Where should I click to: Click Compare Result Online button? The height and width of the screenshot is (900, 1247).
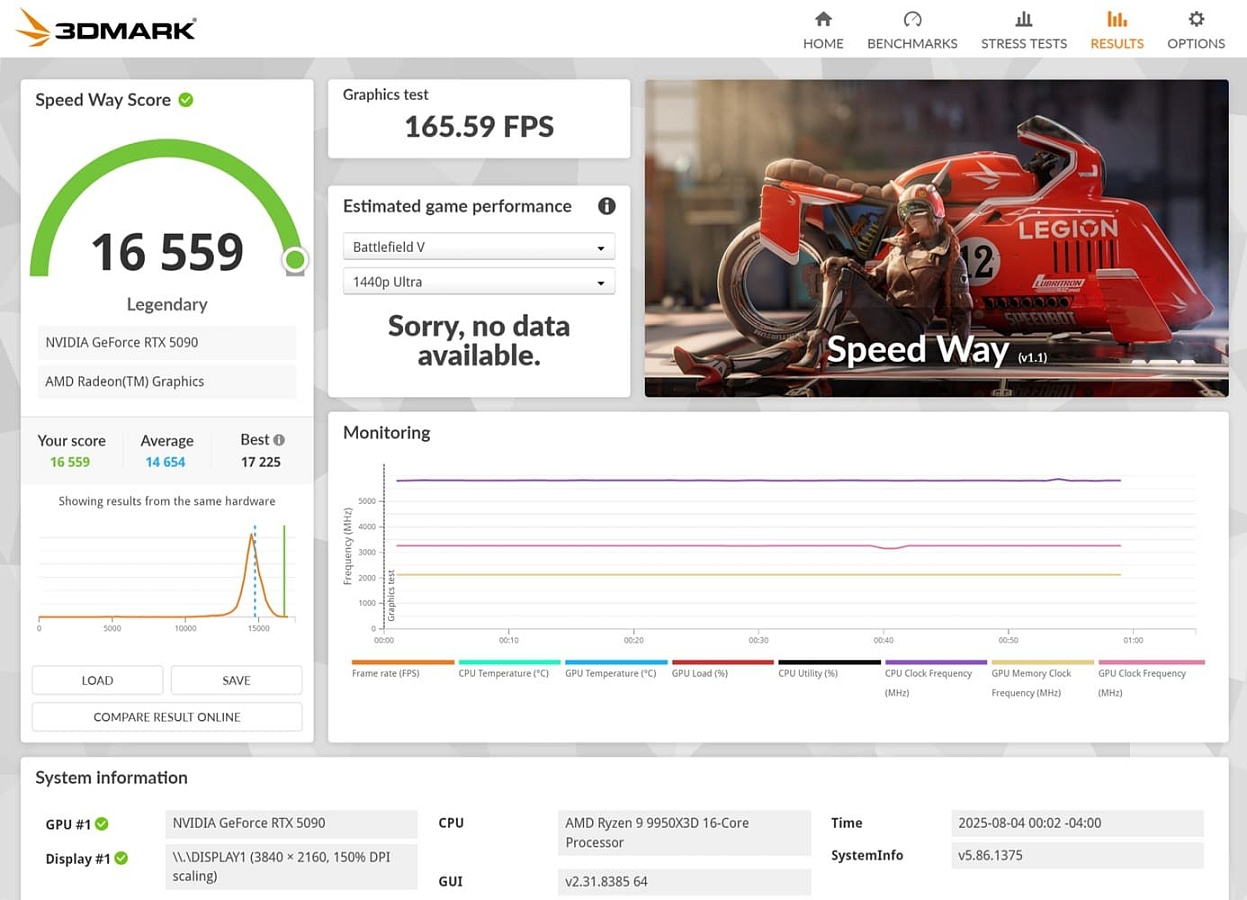(167, 717)
